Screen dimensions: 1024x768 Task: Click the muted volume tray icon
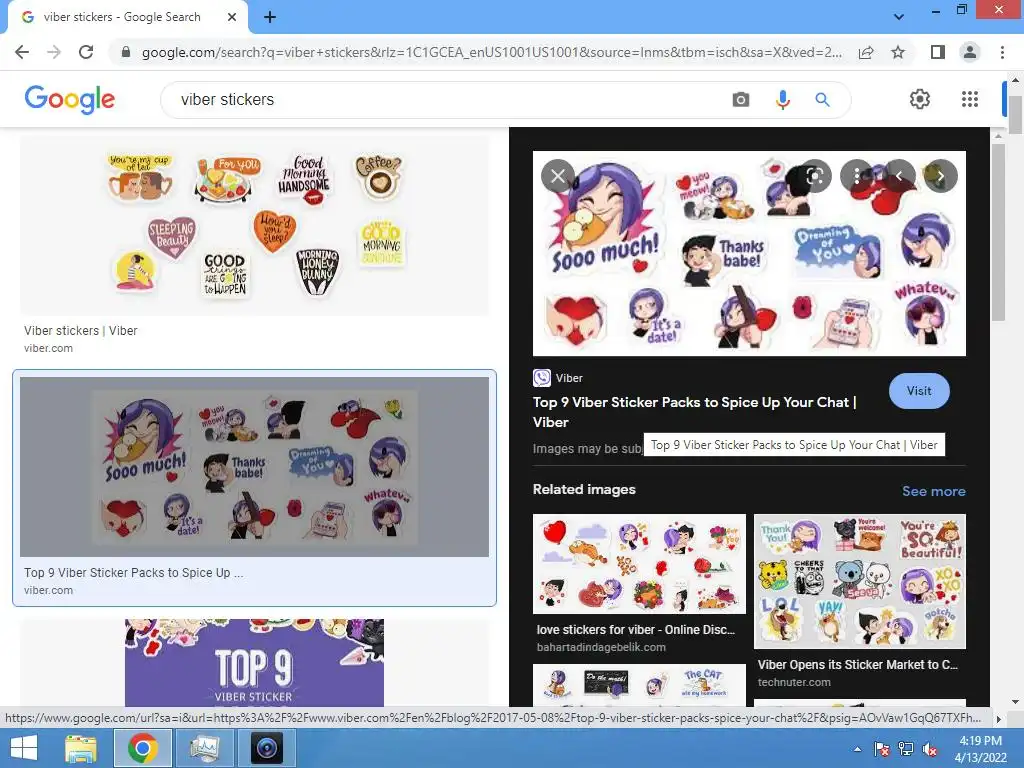pos(930,749)
